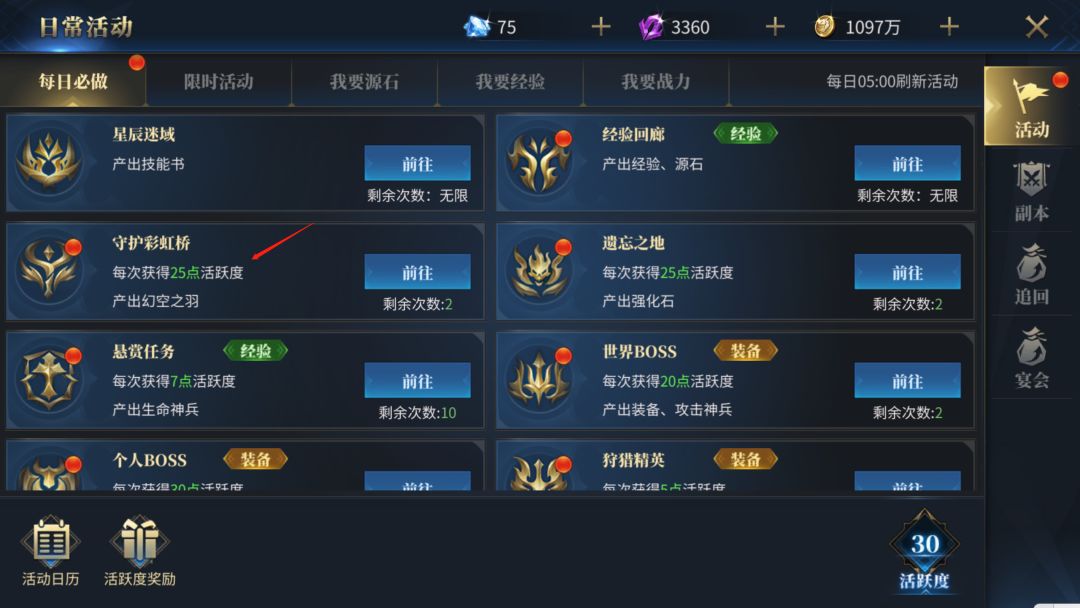Go to 守护彩虹桥 via 前往 button

417,272
